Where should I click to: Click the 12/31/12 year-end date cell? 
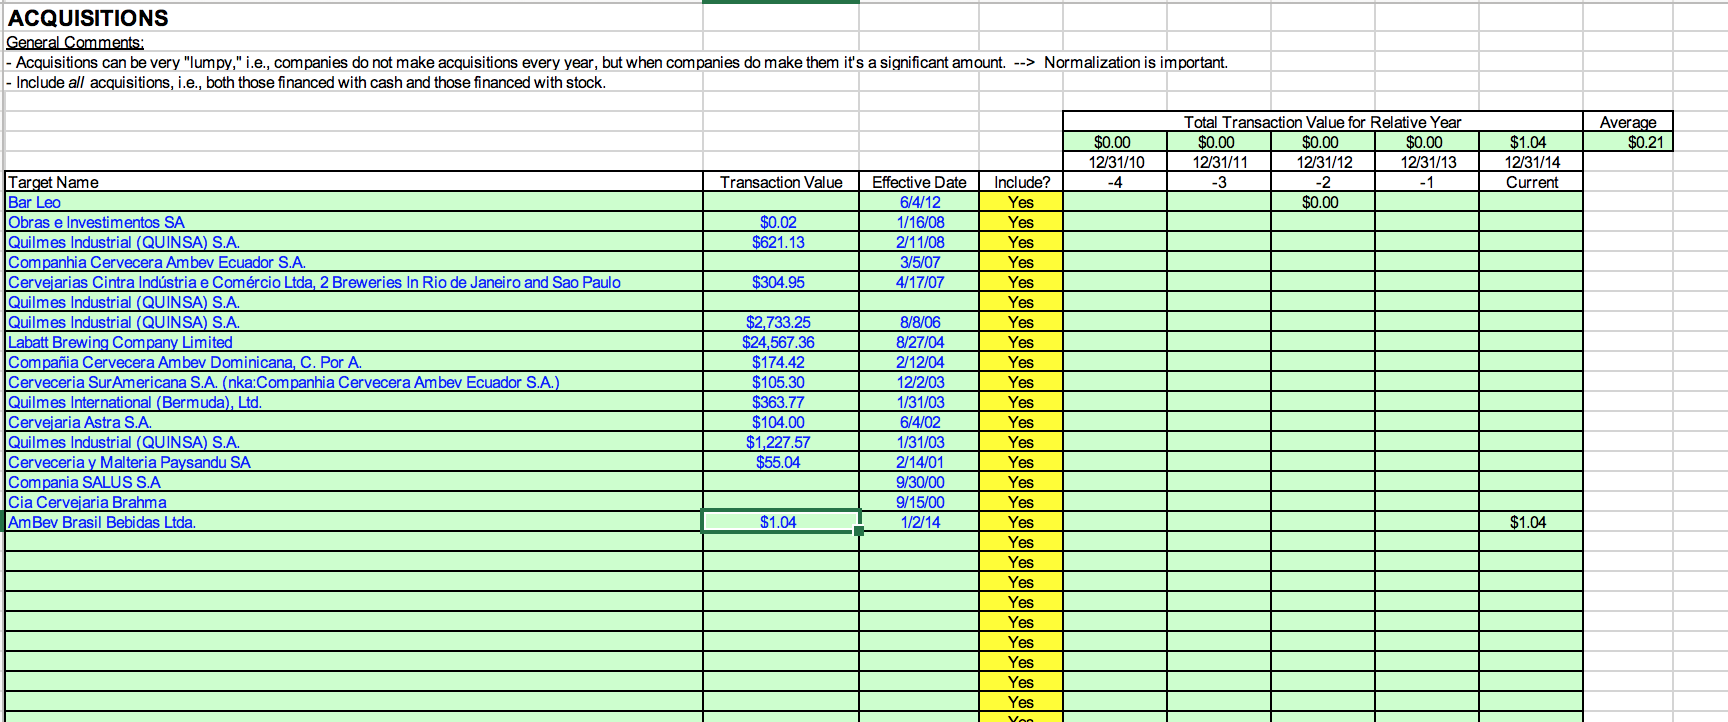(1324, 162)
